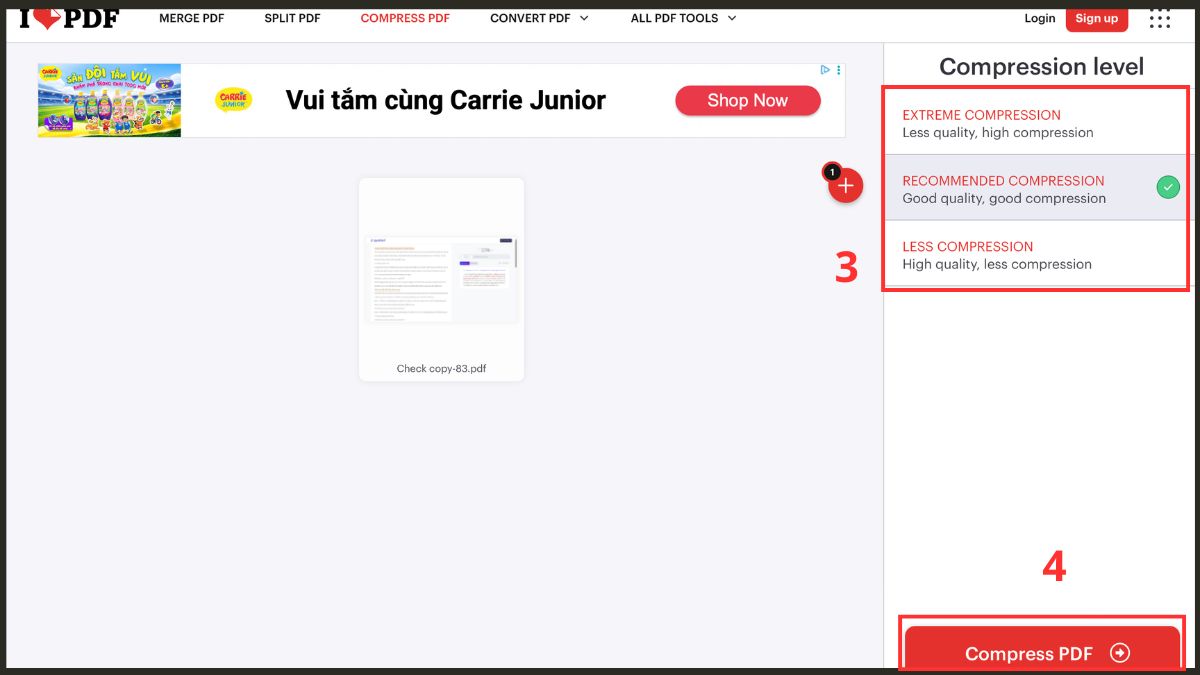1200x675 pixels.
Task: Click the ad text Vui tắm cùng Carrie Junior
Action: (x=446, y=100)
